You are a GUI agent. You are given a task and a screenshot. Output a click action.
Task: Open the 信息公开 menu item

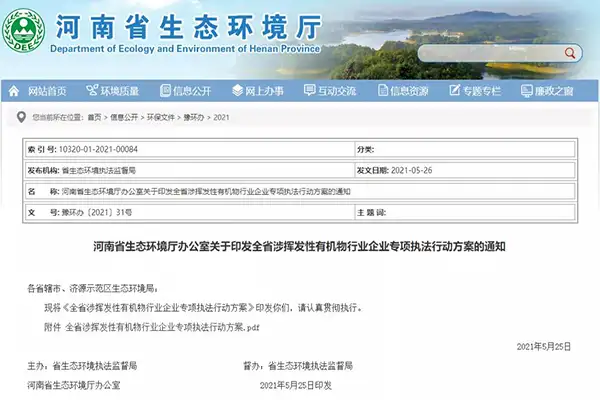click(192, 91)
